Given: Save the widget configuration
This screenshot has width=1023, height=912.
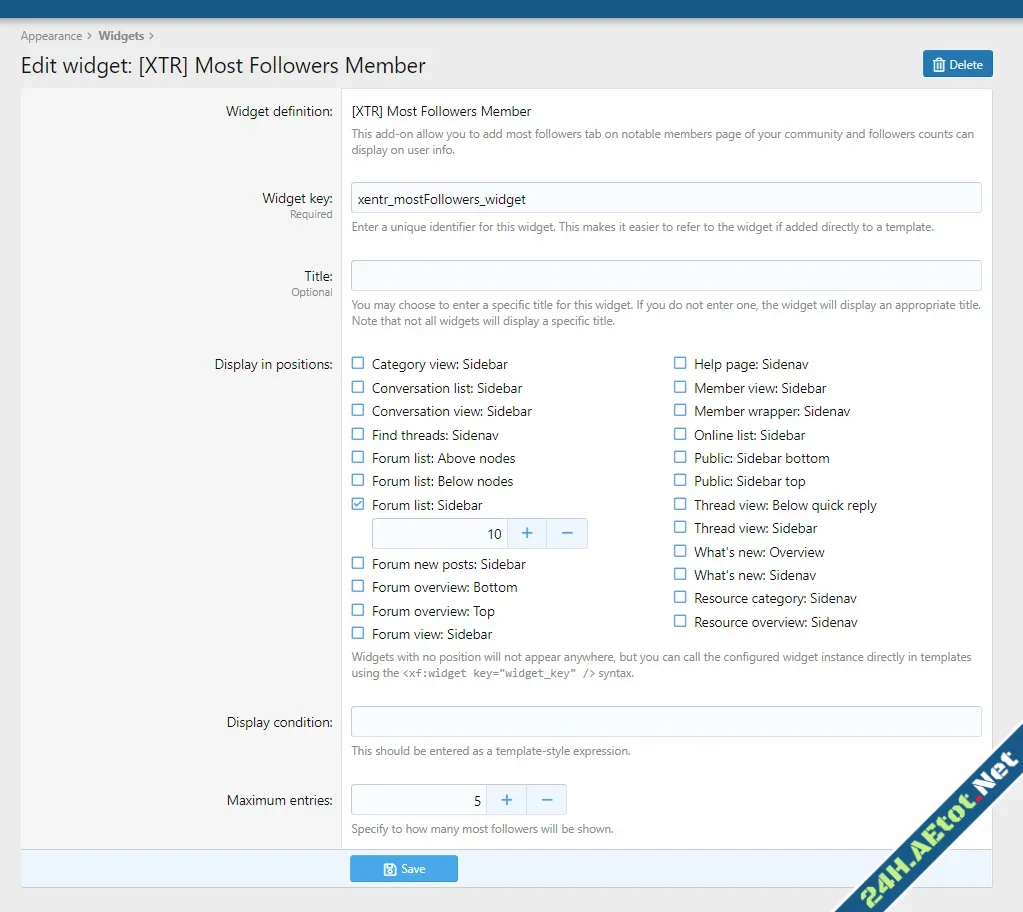Looking at the screenshot, I should (403, 868).
